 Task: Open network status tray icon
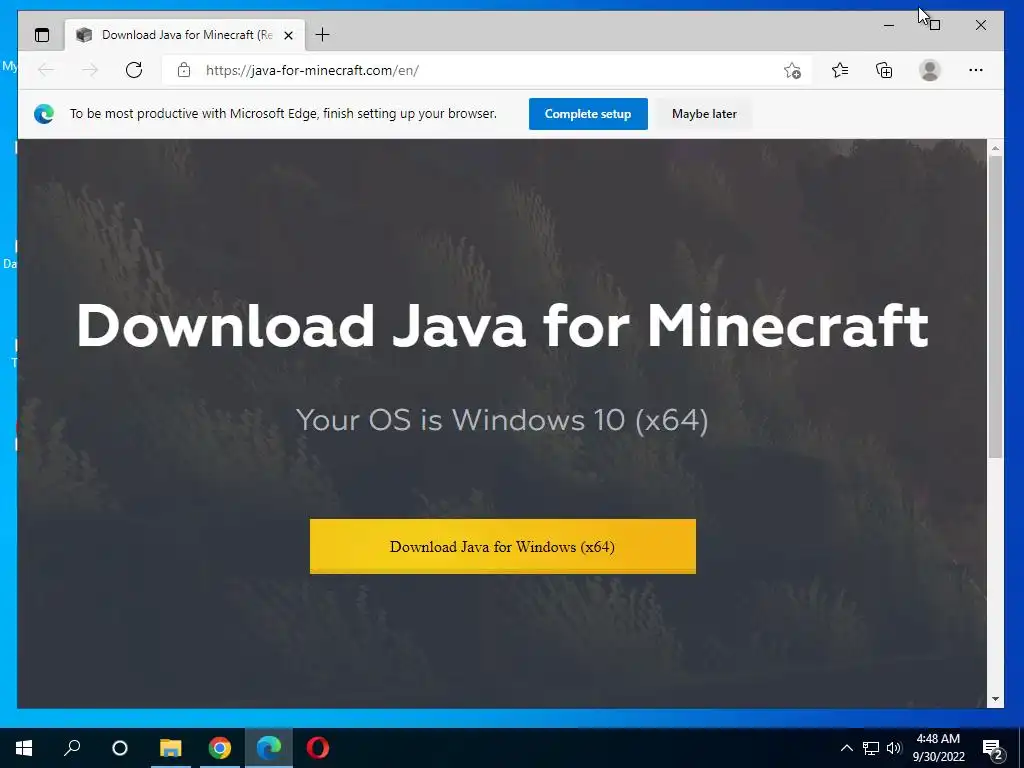[x=871, y=748]
